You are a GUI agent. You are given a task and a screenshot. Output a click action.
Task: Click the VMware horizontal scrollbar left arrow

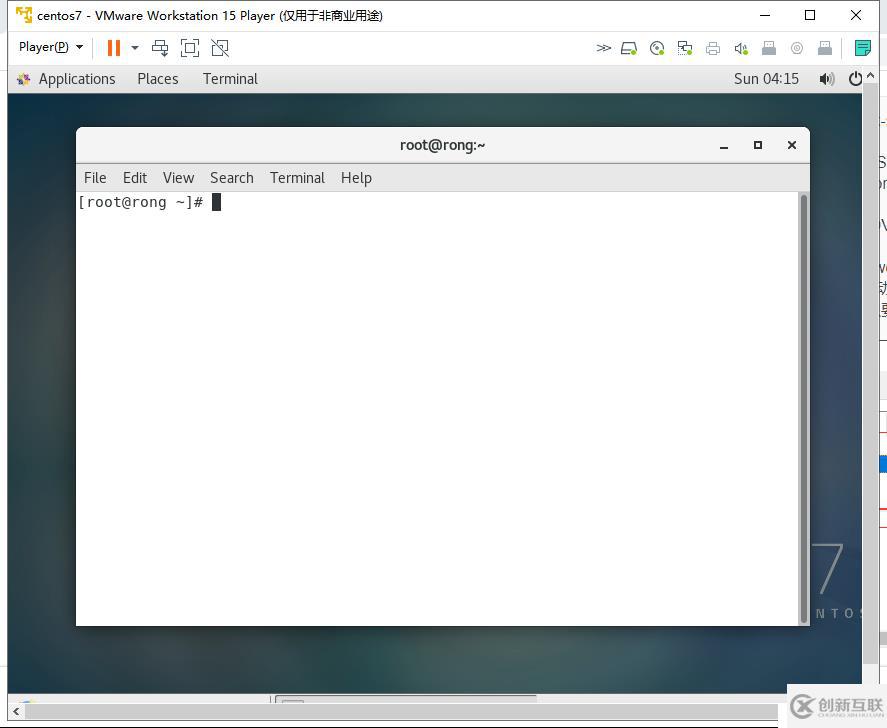(16, 712)
